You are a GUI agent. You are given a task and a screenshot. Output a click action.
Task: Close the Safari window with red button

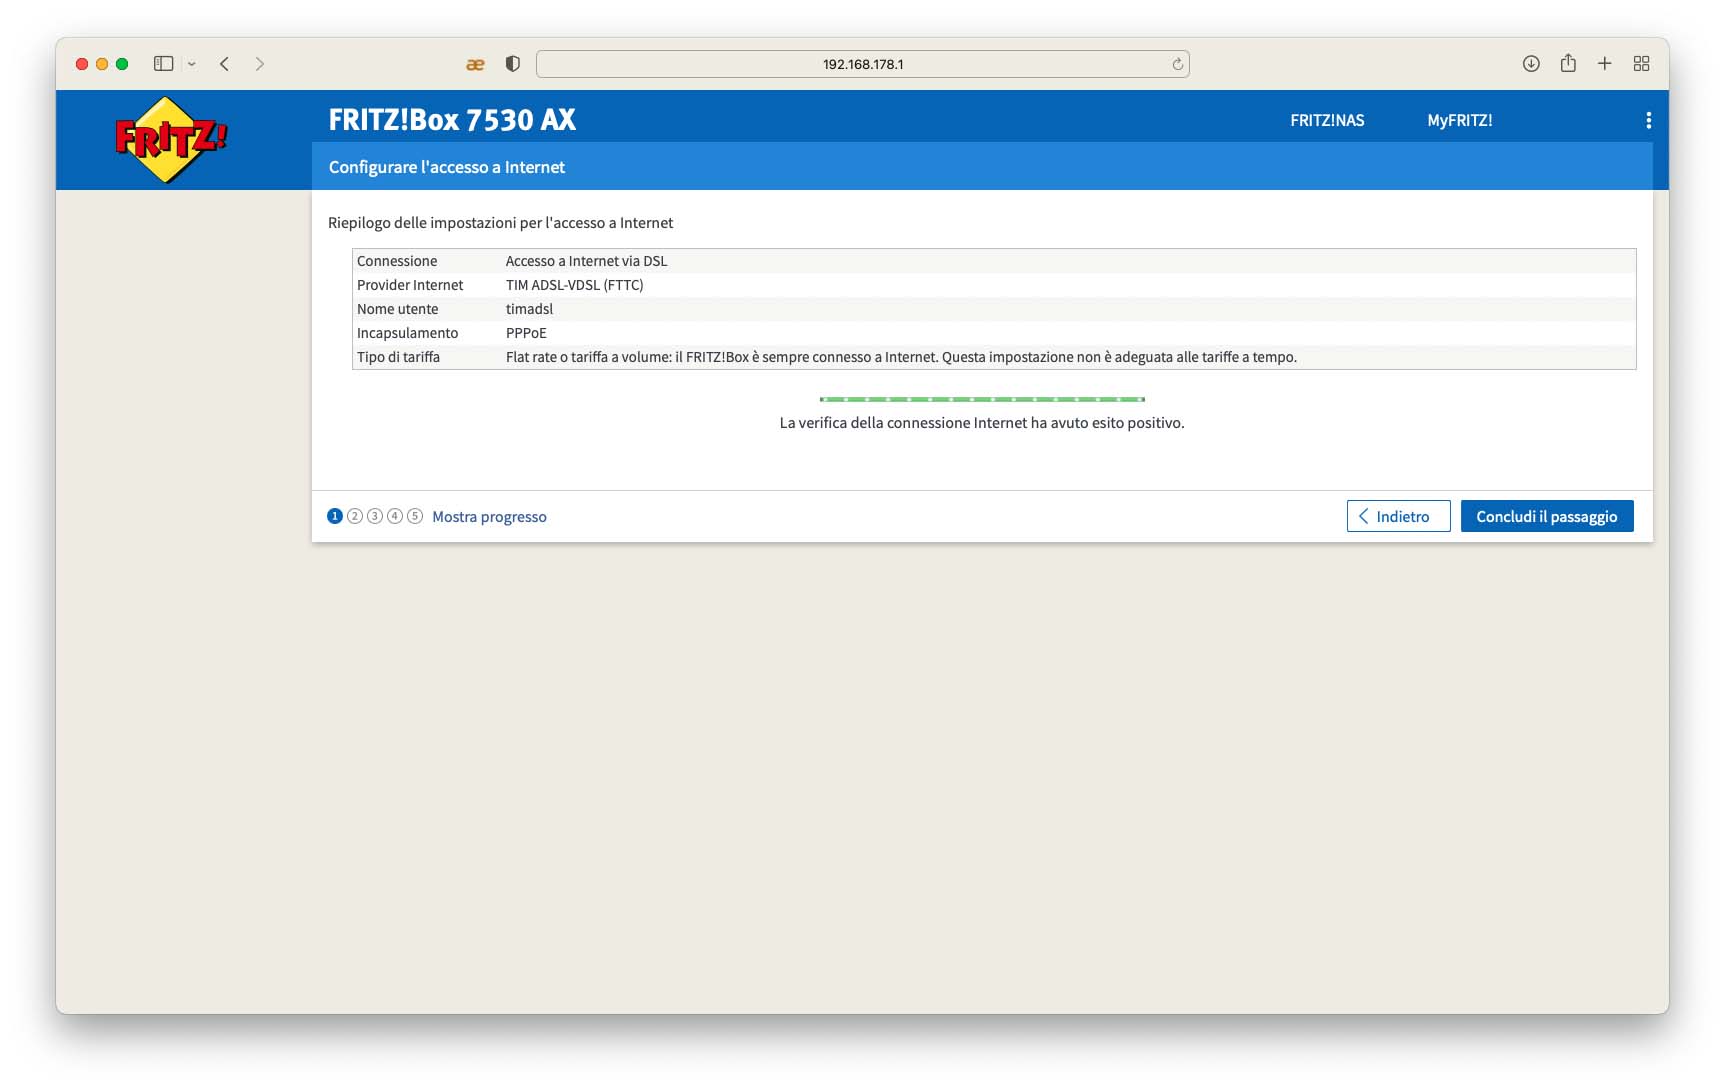[82, 64]
